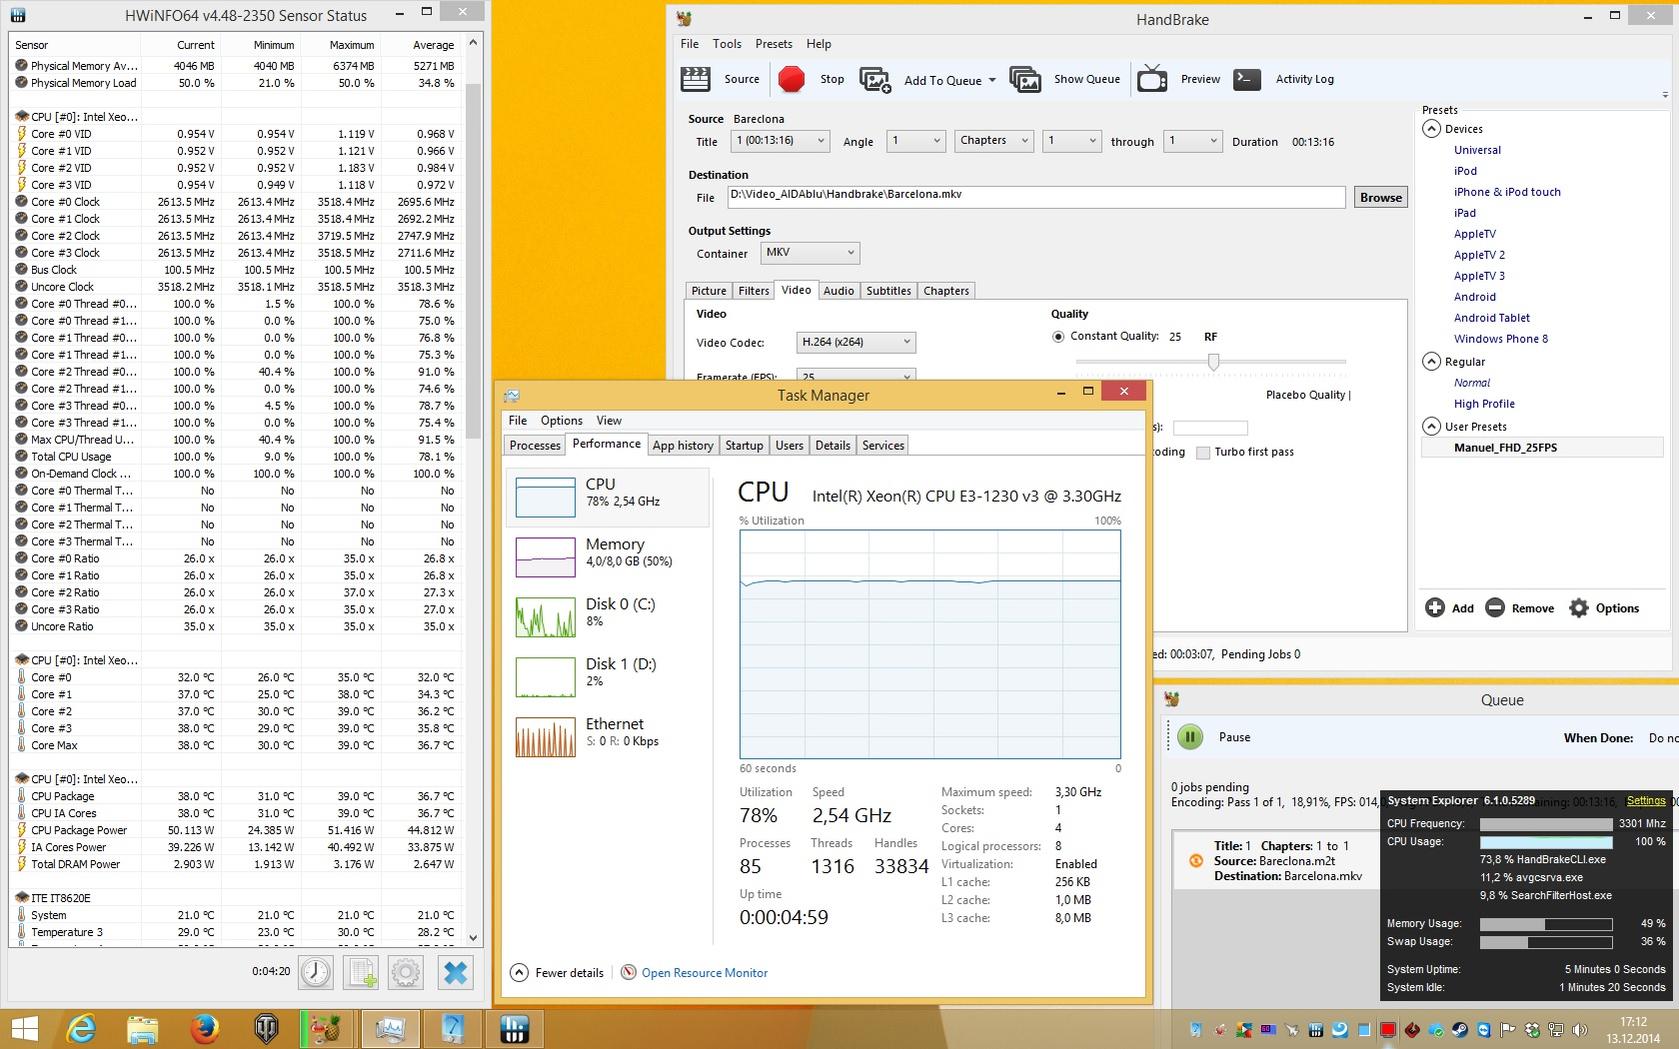Open the Show Queue icon in HandBrake
The width and height of the screenshot is (1679, 1049).
click(x=1025, y=79)
